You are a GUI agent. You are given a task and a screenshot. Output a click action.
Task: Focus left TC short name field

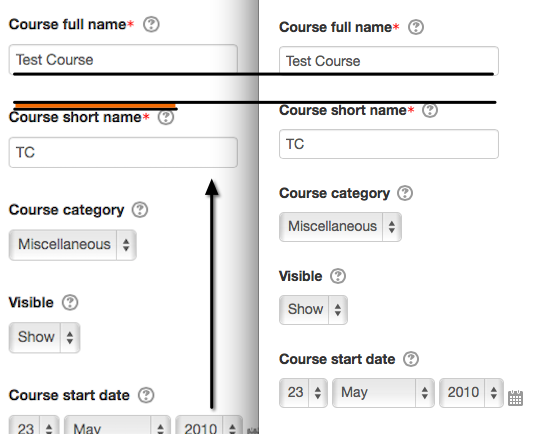coord(123,152)
